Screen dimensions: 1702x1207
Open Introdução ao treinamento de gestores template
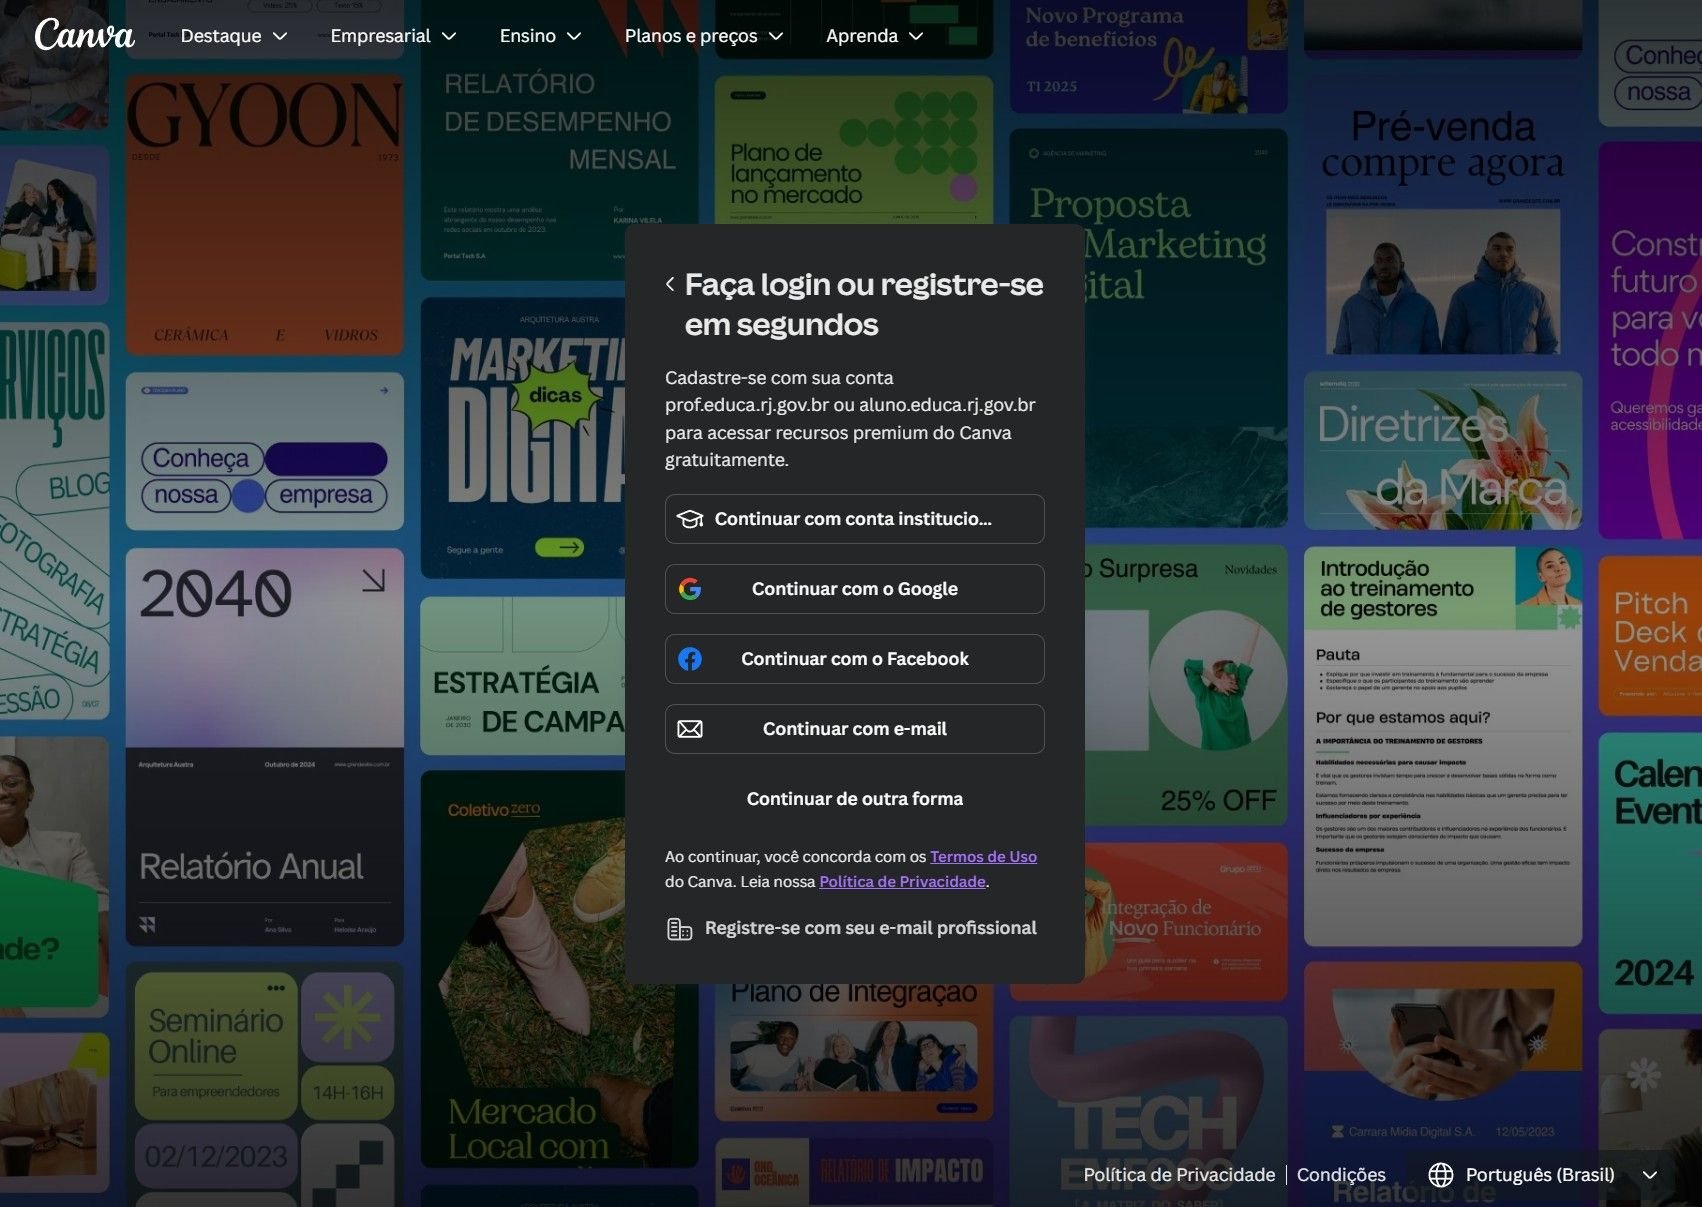pos(1443,746)
